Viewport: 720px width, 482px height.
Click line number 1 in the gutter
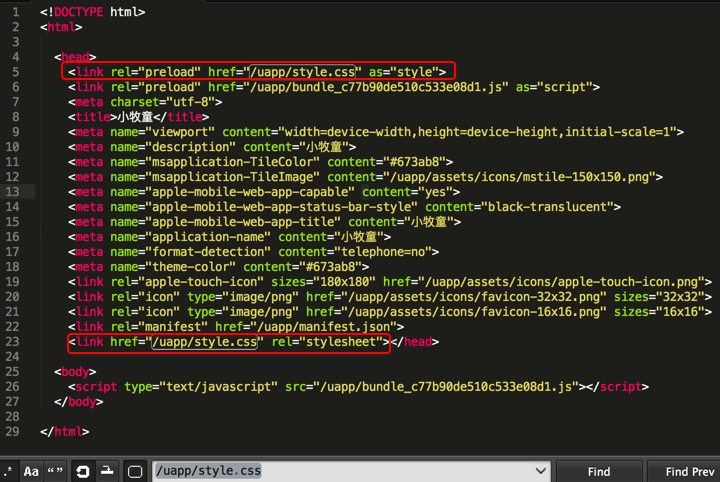(x=16, y=12)
